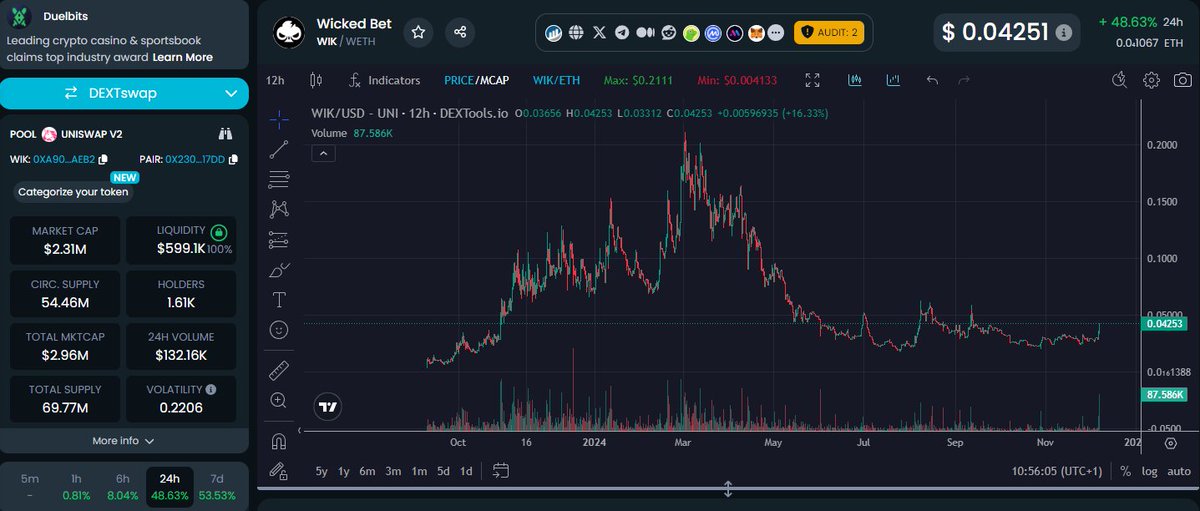Copy the PAIR contract address

coord(233,159)
